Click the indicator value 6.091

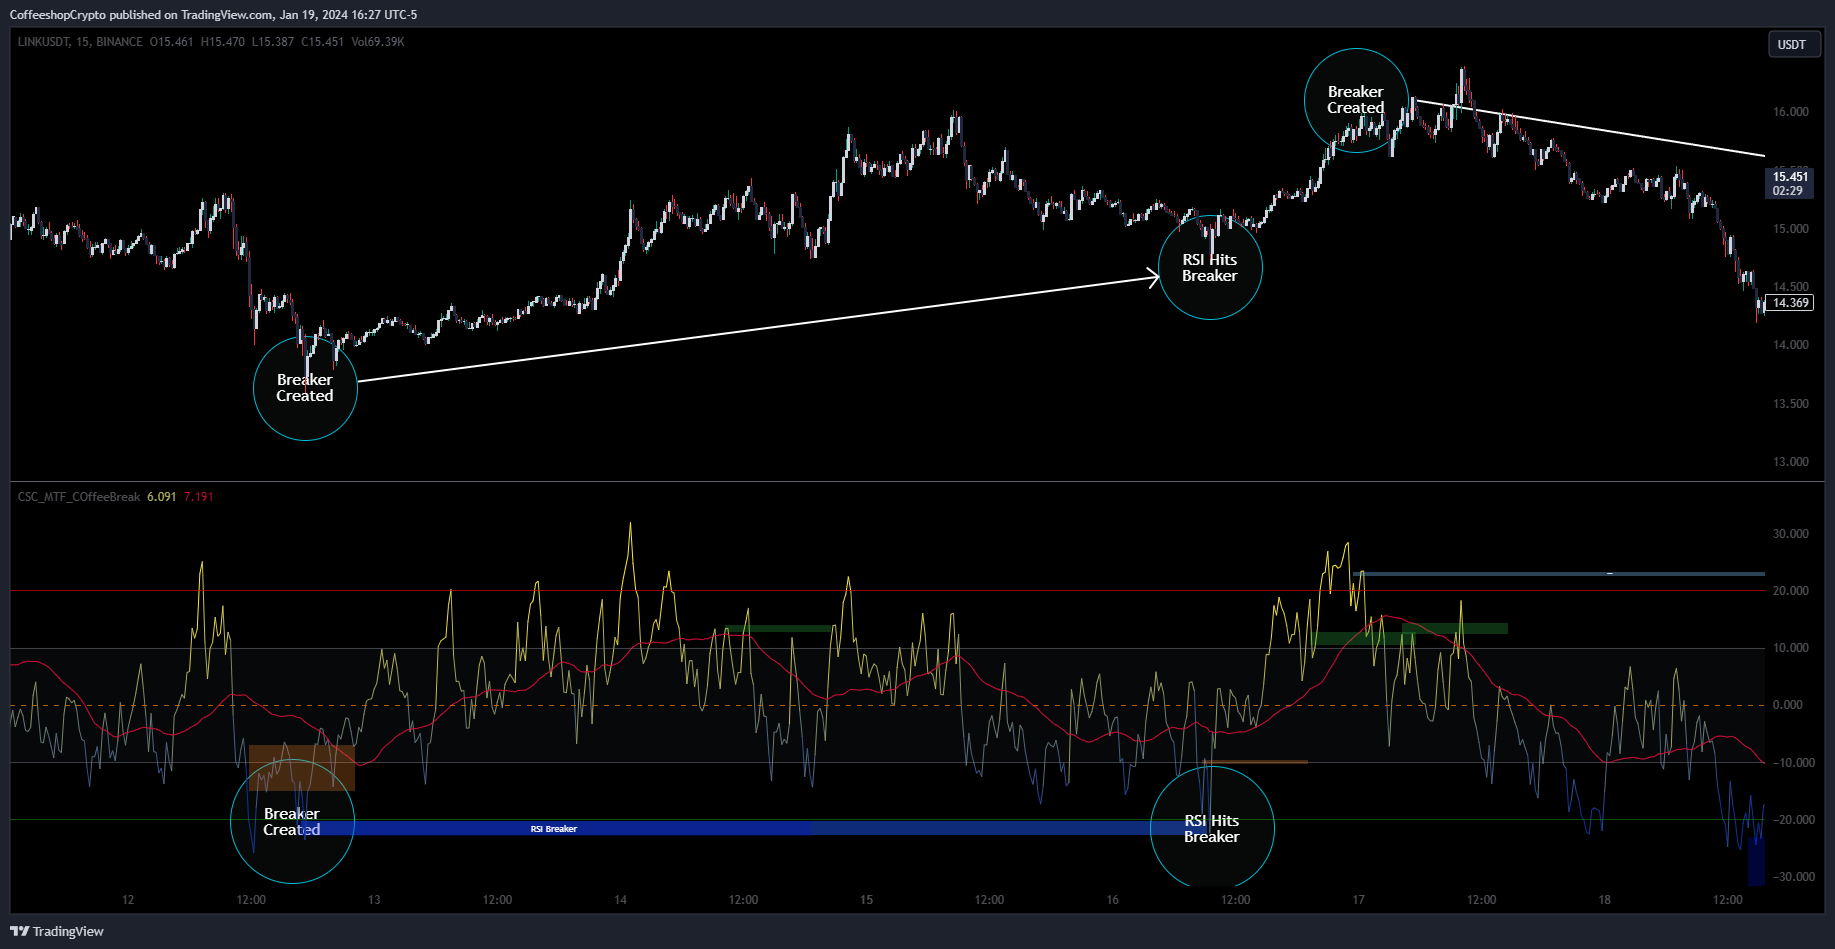pyautogui.click(x=162, y=497)
